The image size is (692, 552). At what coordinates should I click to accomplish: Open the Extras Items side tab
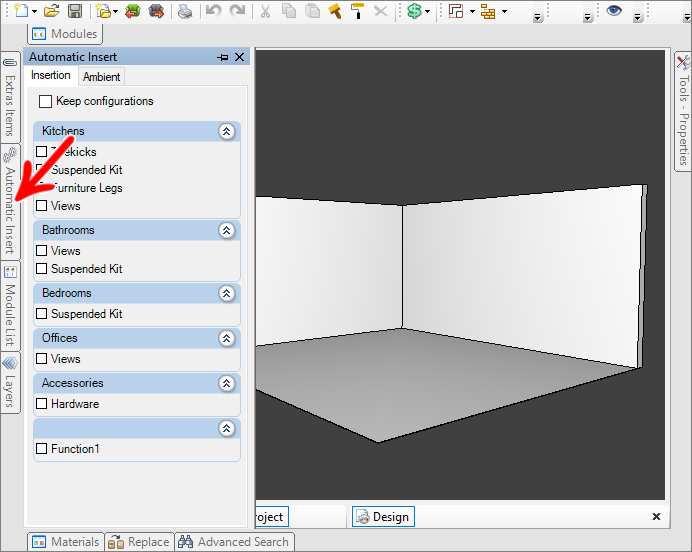pos(10,97)
